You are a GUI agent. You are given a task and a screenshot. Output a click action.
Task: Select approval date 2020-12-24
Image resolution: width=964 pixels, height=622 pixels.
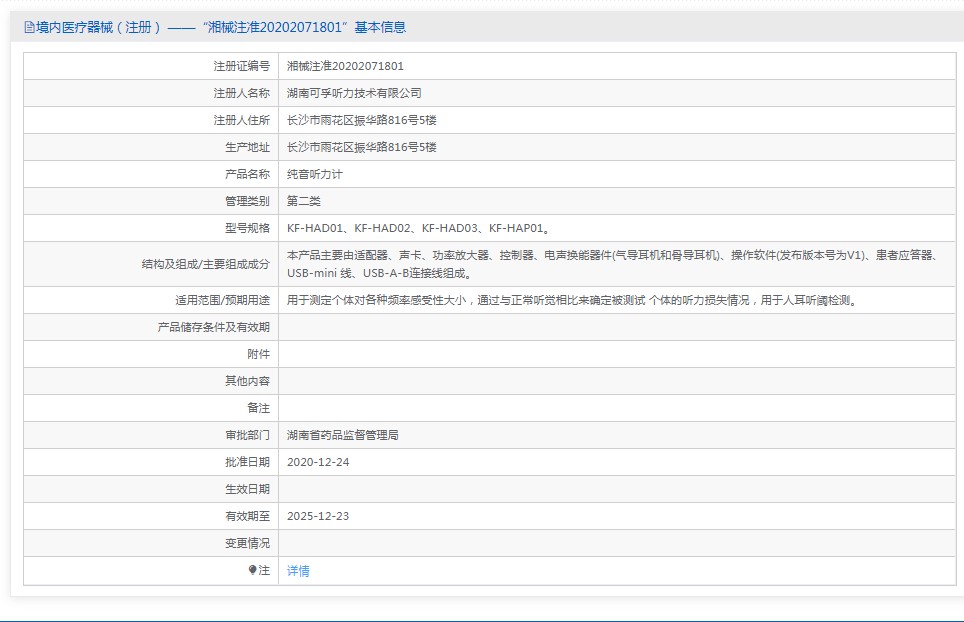[x=318, y=462]
